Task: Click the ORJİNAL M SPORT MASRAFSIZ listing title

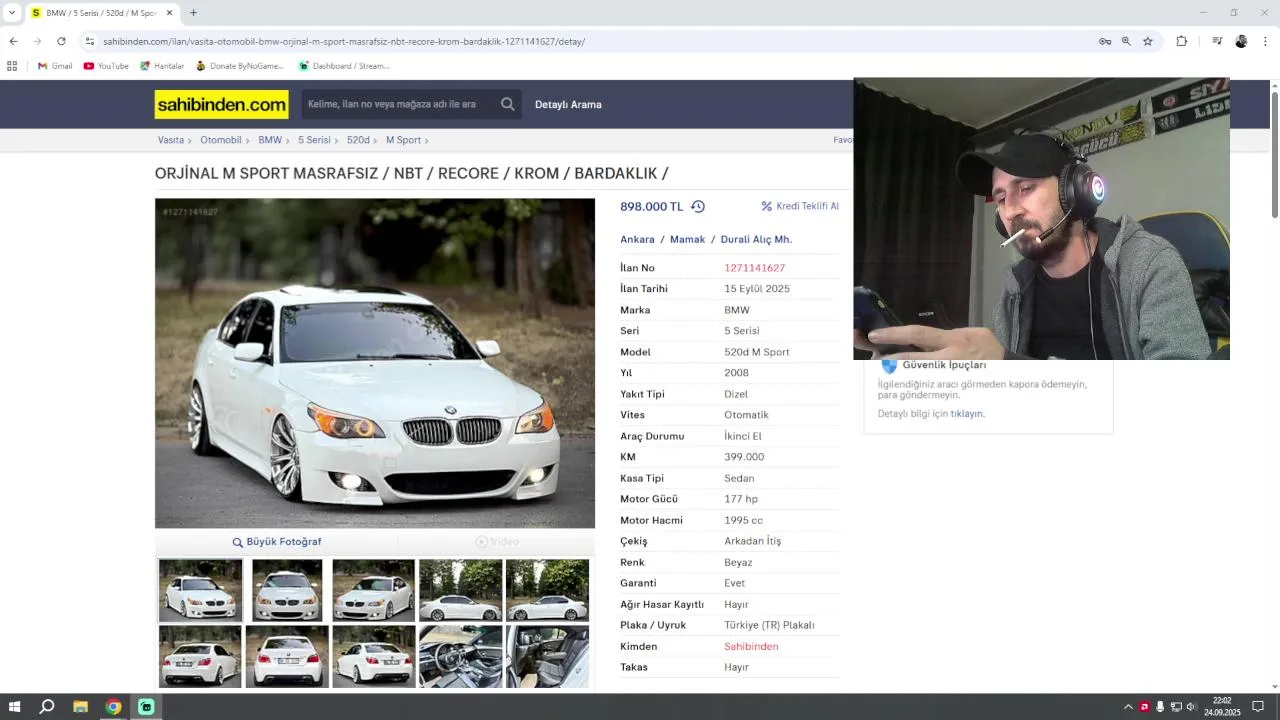Action: (x=412, y=173)
